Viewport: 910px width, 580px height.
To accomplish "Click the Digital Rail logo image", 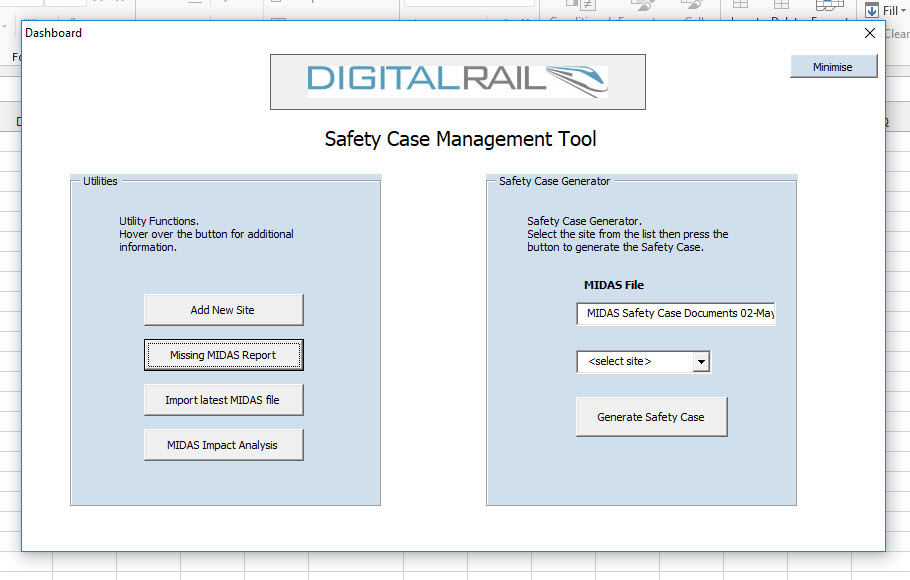I will coord(457,81).
